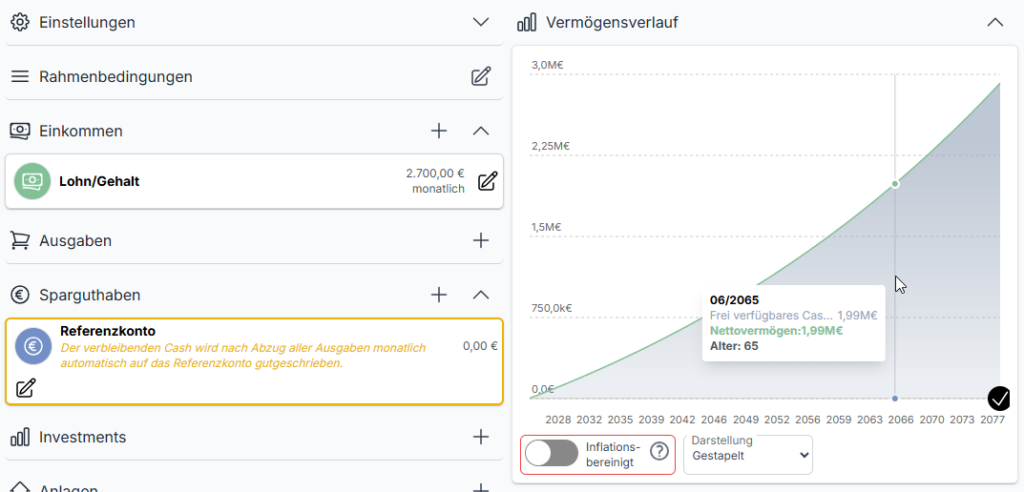This screenshot has height=492, width=1024.
Task: Click the Vermögensverlauf bar chart icon
Action: pos(526,22)
